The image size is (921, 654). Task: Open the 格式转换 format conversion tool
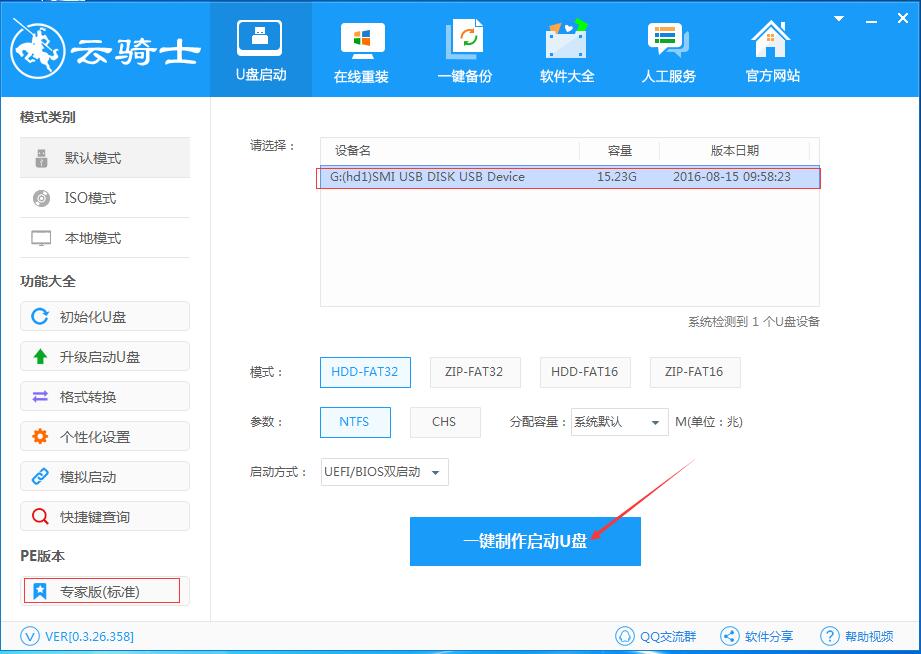[104, 396]
